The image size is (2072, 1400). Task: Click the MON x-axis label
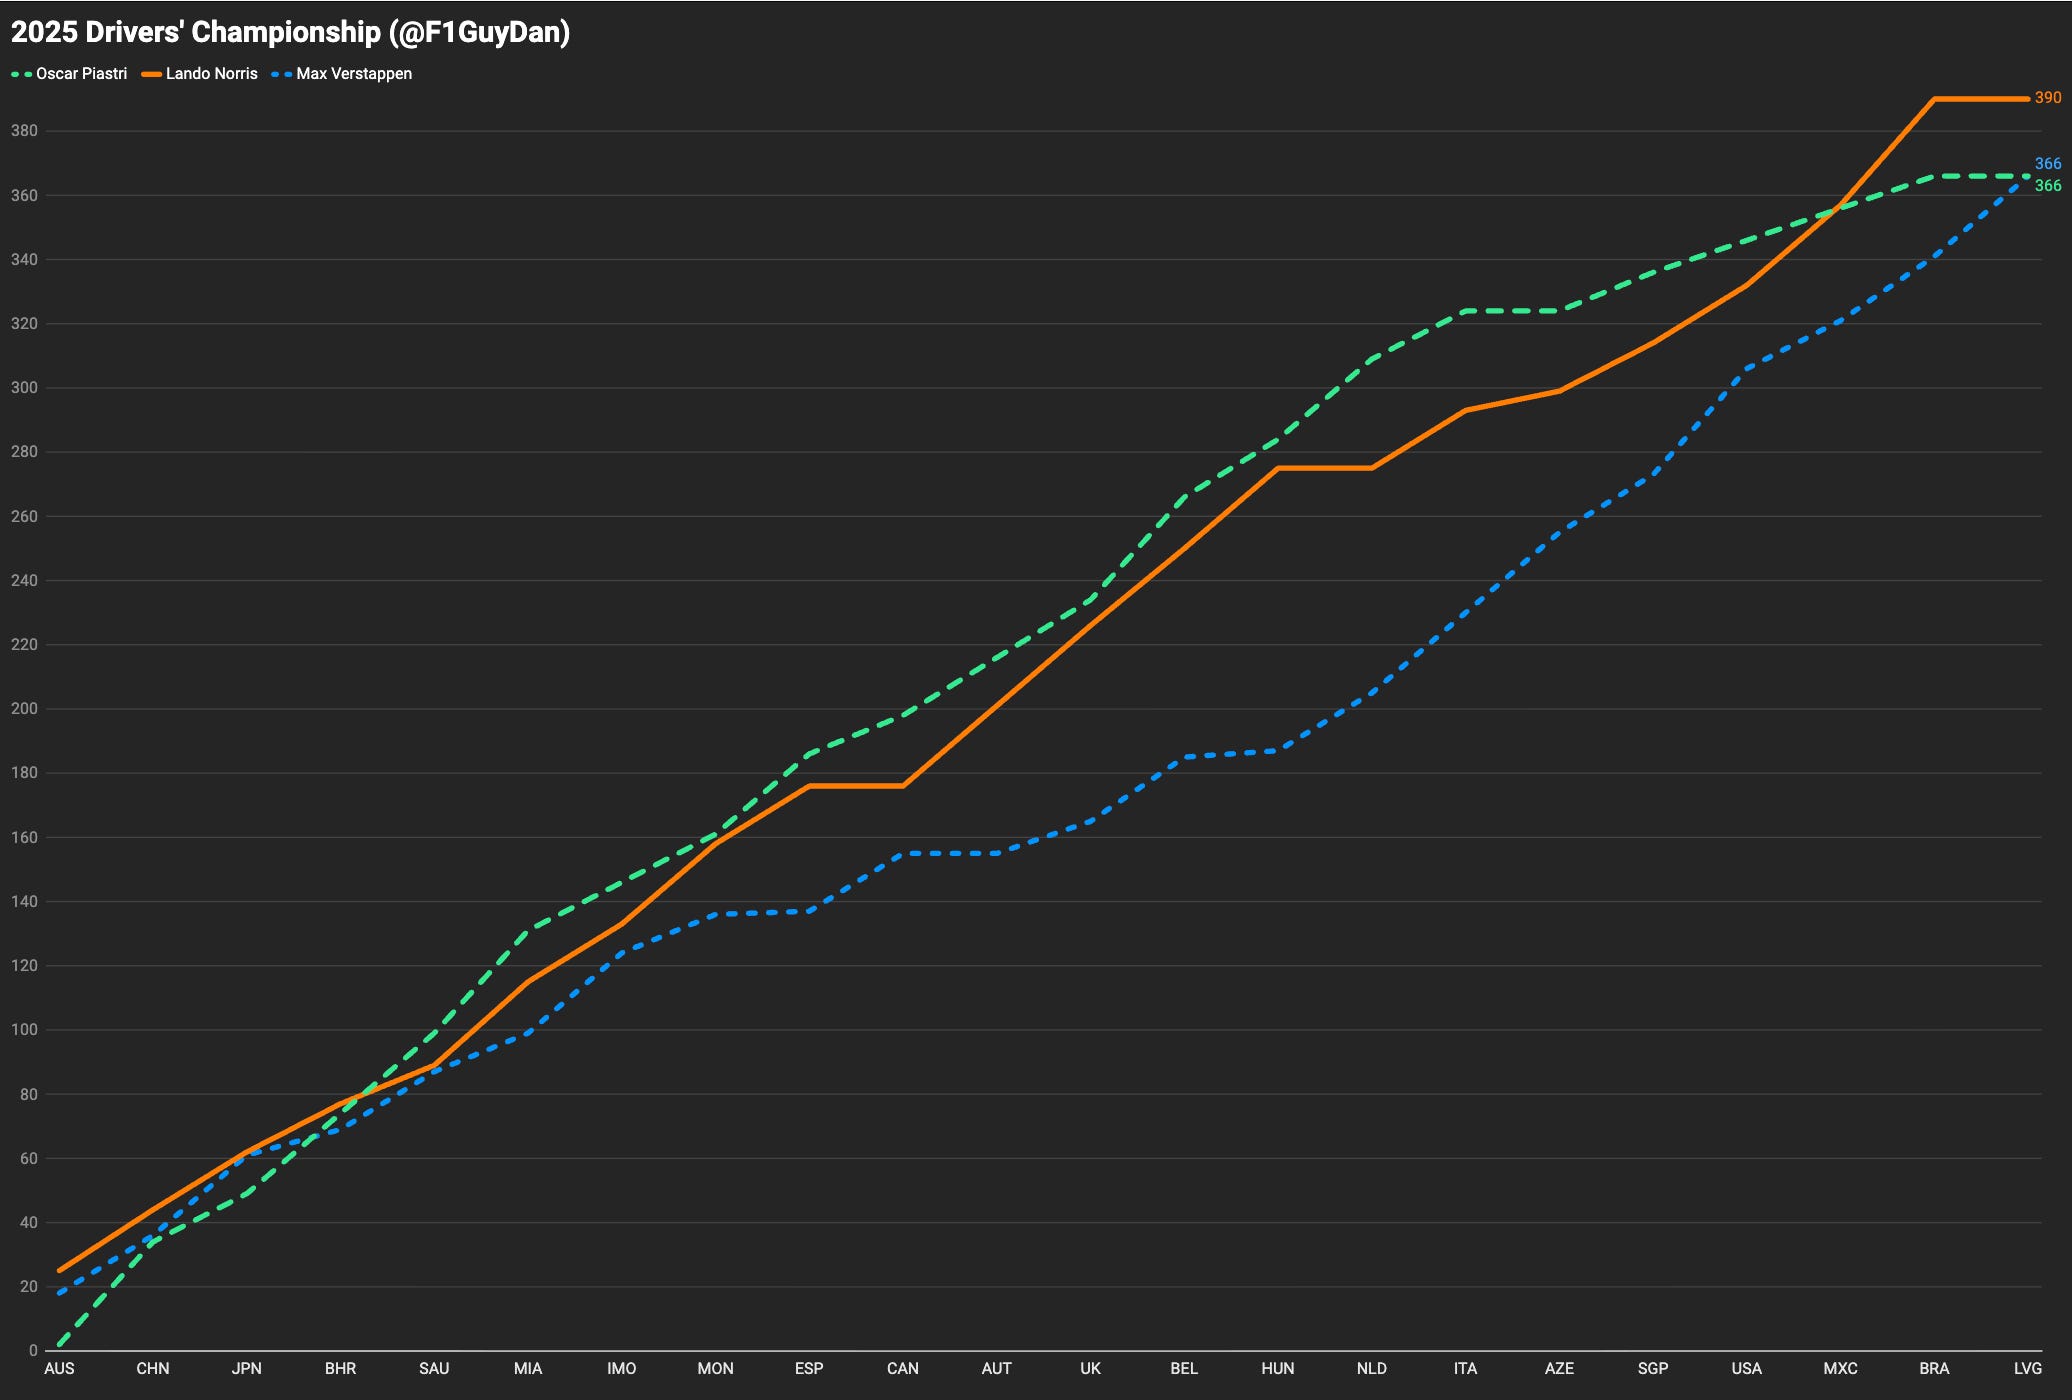tap(715, 1368)
